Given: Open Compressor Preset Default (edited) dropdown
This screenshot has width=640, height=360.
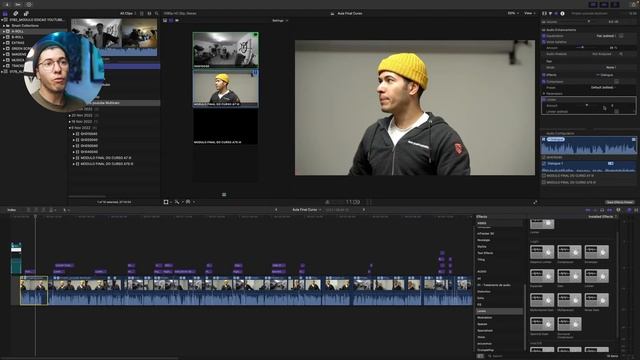Looking at the screenshot, I should coord(603,87).
